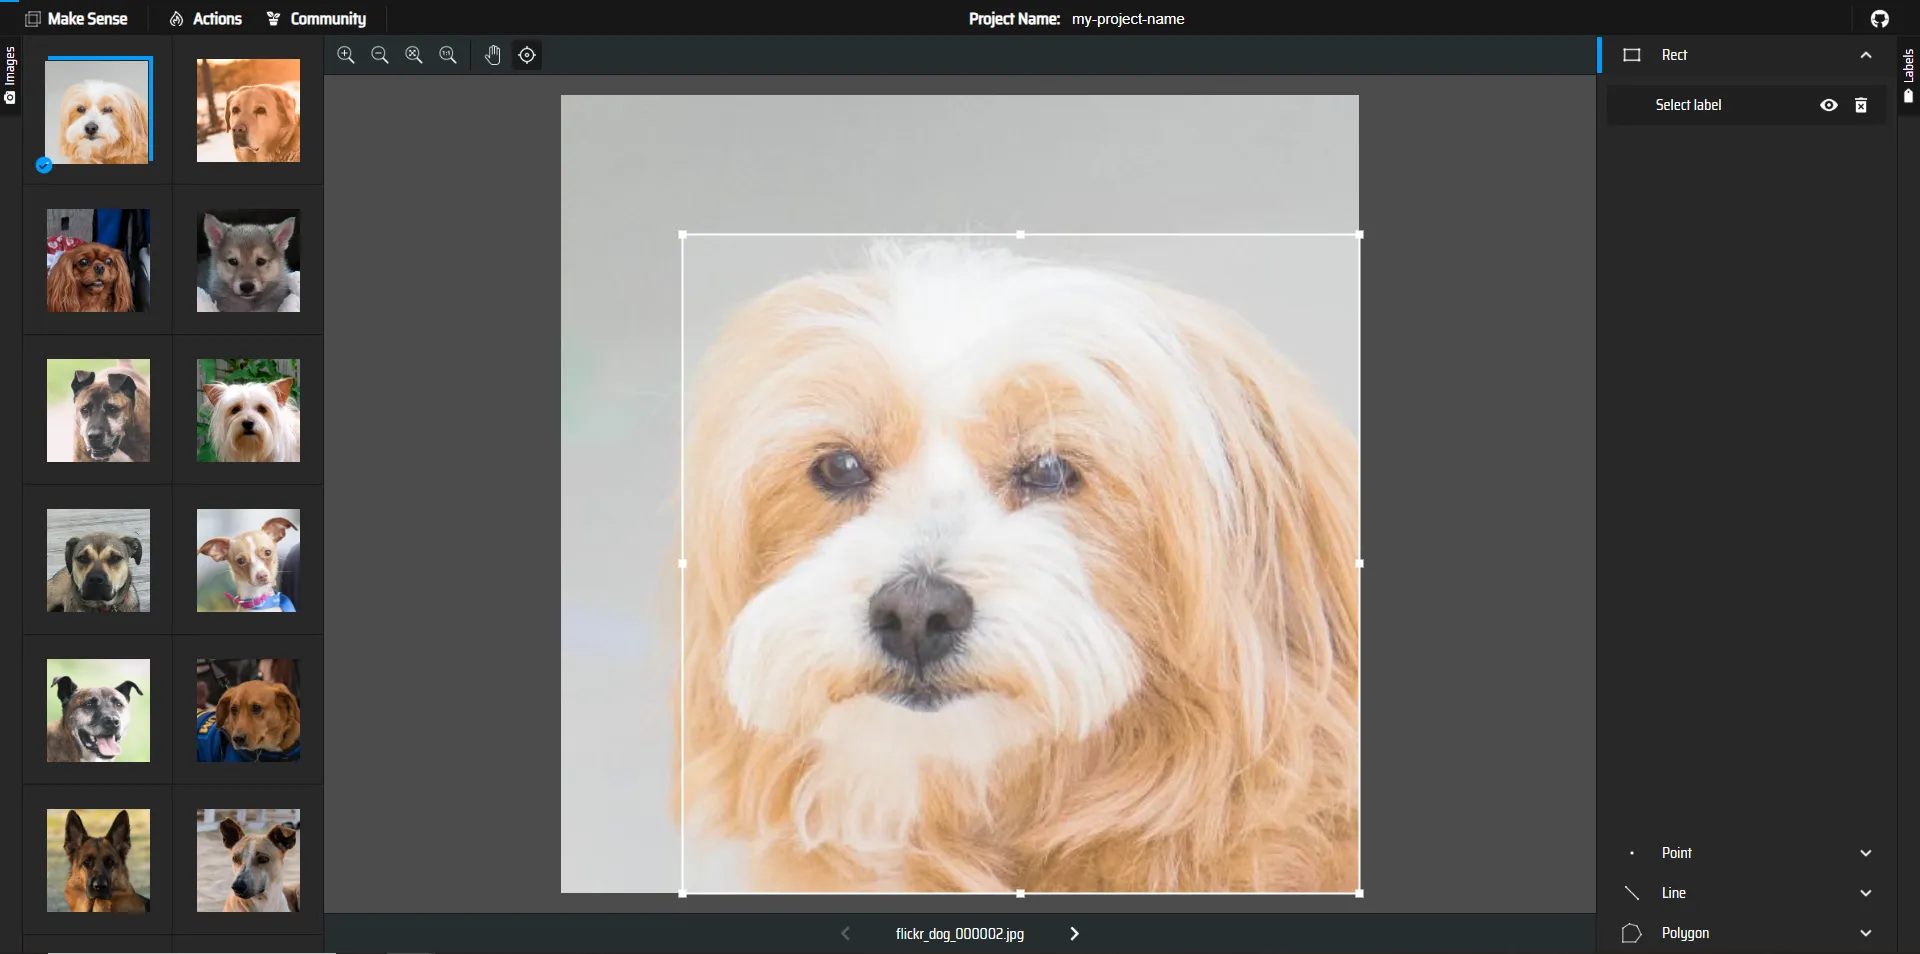Screen dimensions: 1920x954
Task: Delete the rectangle label with trash icon
Action: click(x=1861, y=105)
